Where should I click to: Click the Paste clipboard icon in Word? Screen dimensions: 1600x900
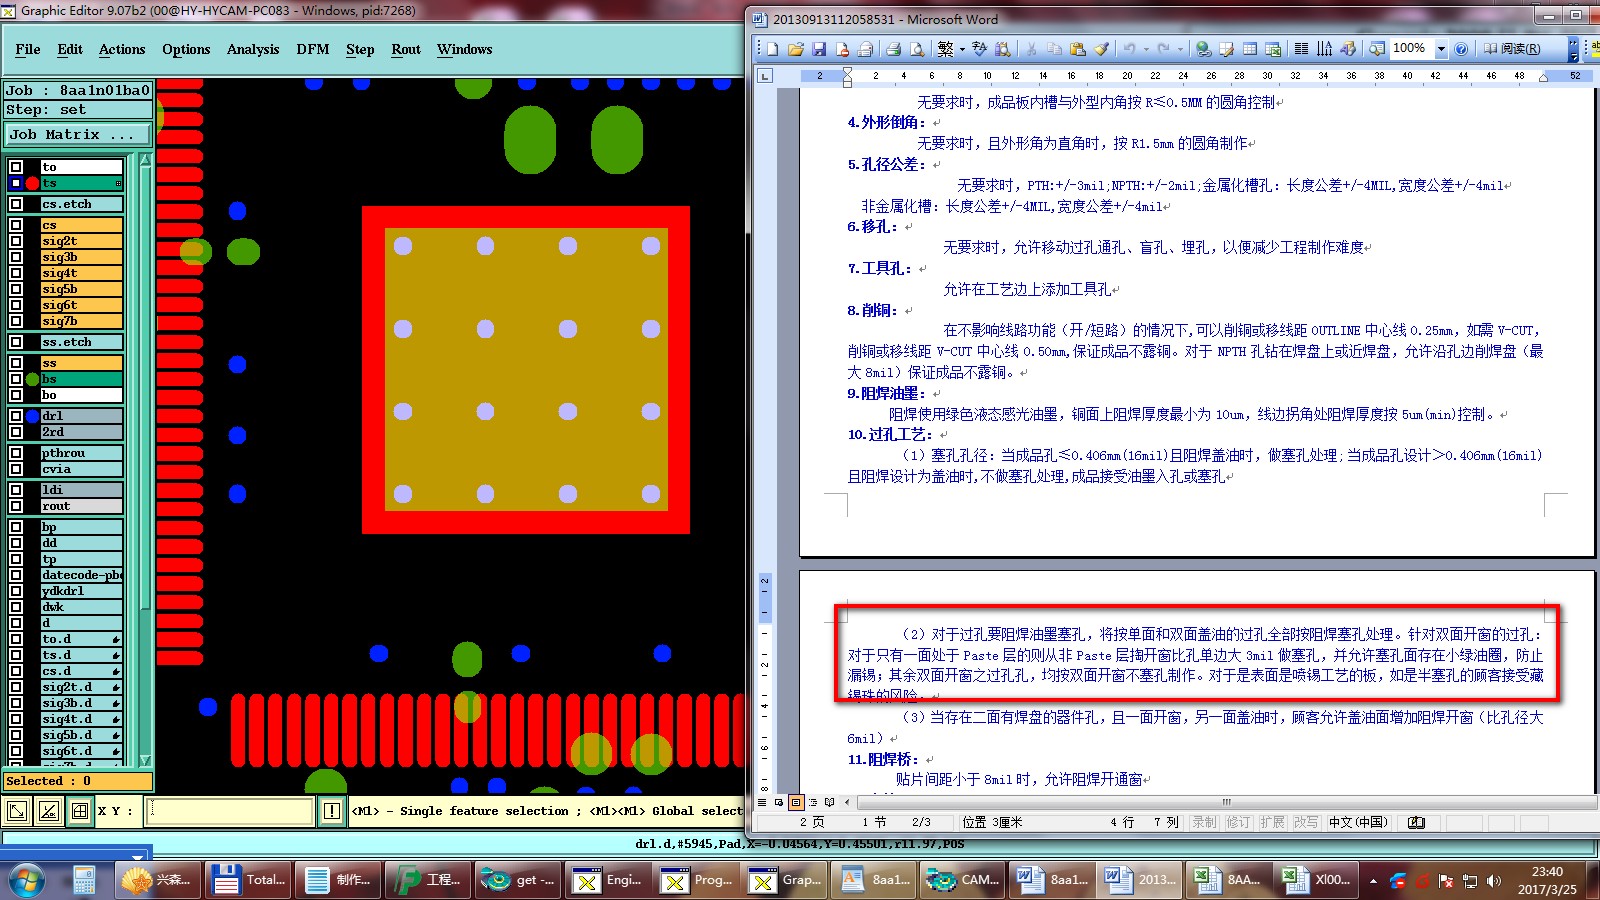click(1077, 48)
